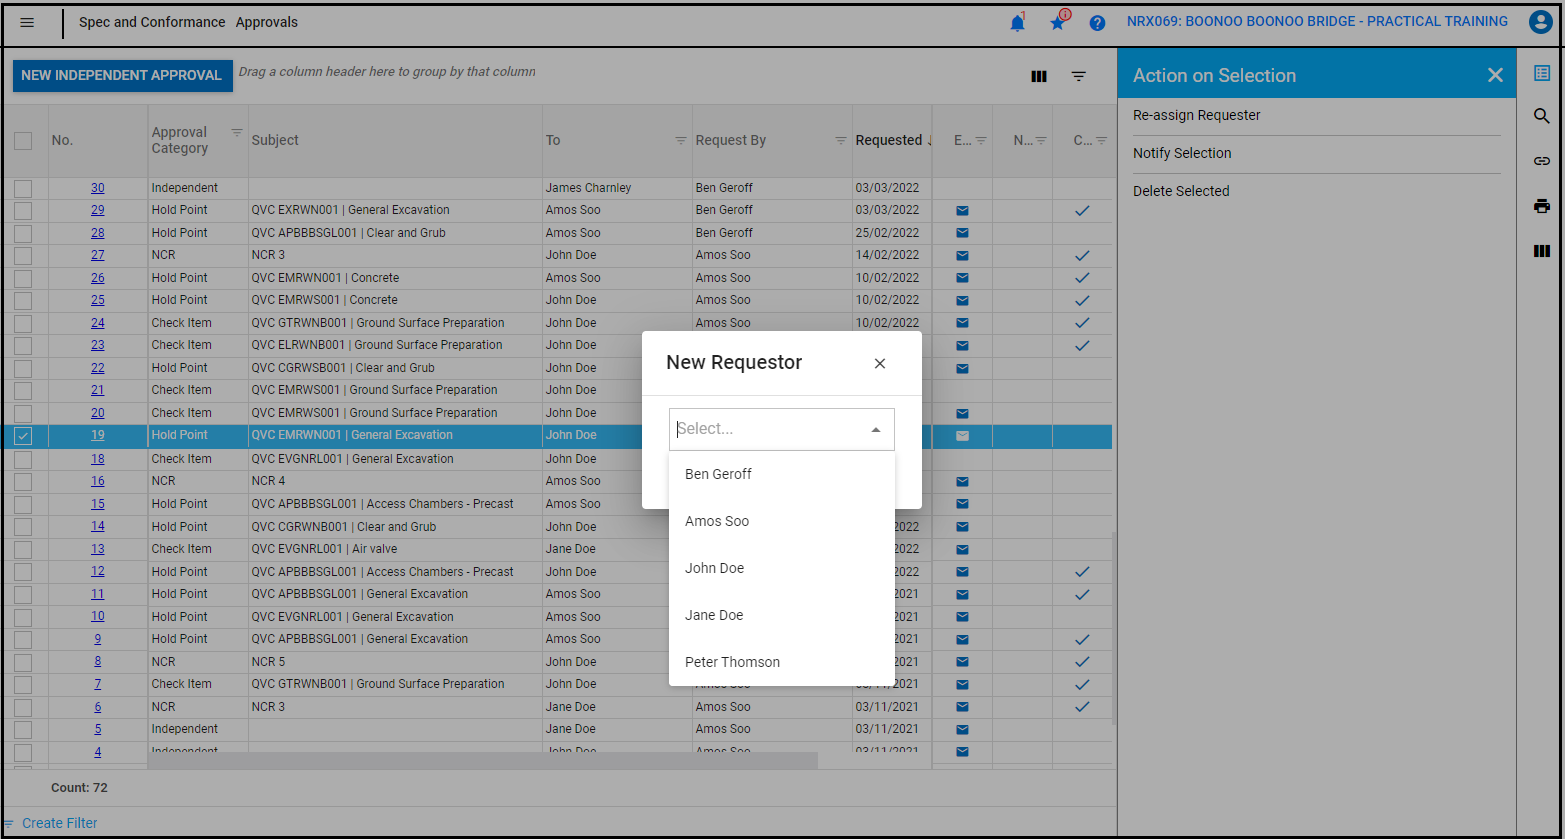Viewport: 1565px width, 839px height.
Task: Click inside the Select... requestor input
Action: tap(768, 430)
